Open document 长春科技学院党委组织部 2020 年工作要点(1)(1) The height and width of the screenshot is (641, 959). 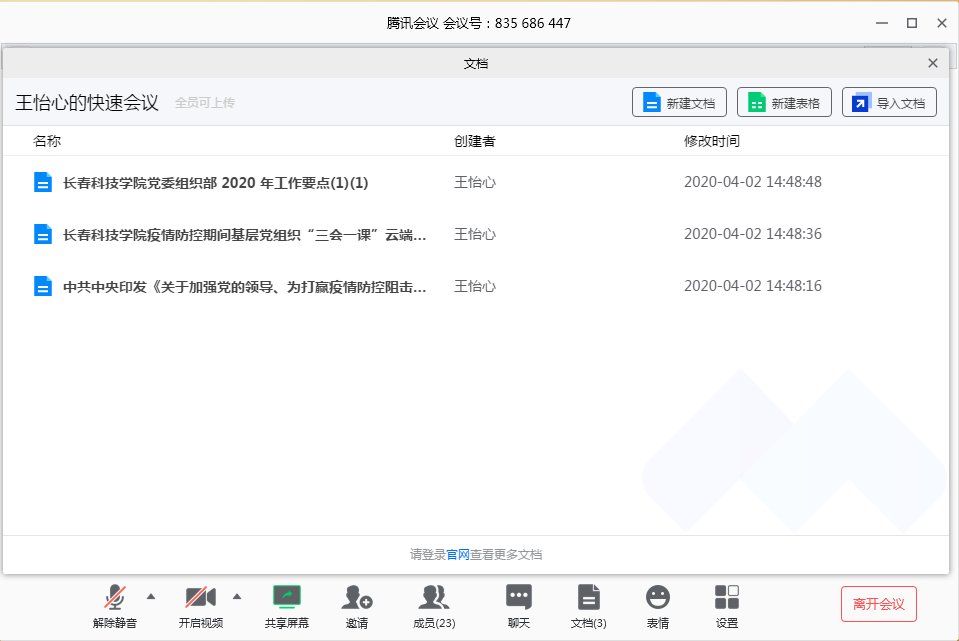tap(215, 183)
